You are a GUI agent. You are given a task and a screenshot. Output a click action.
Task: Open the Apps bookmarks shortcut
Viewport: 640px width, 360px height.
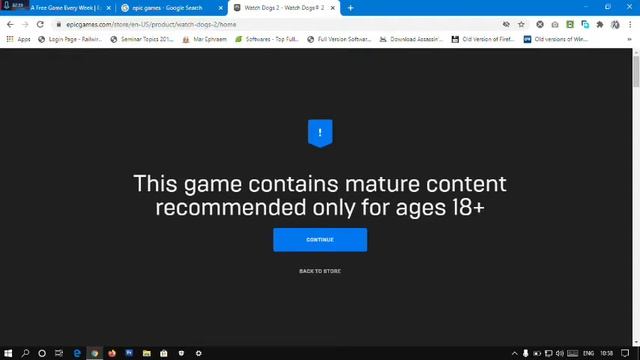click(18, 39)
